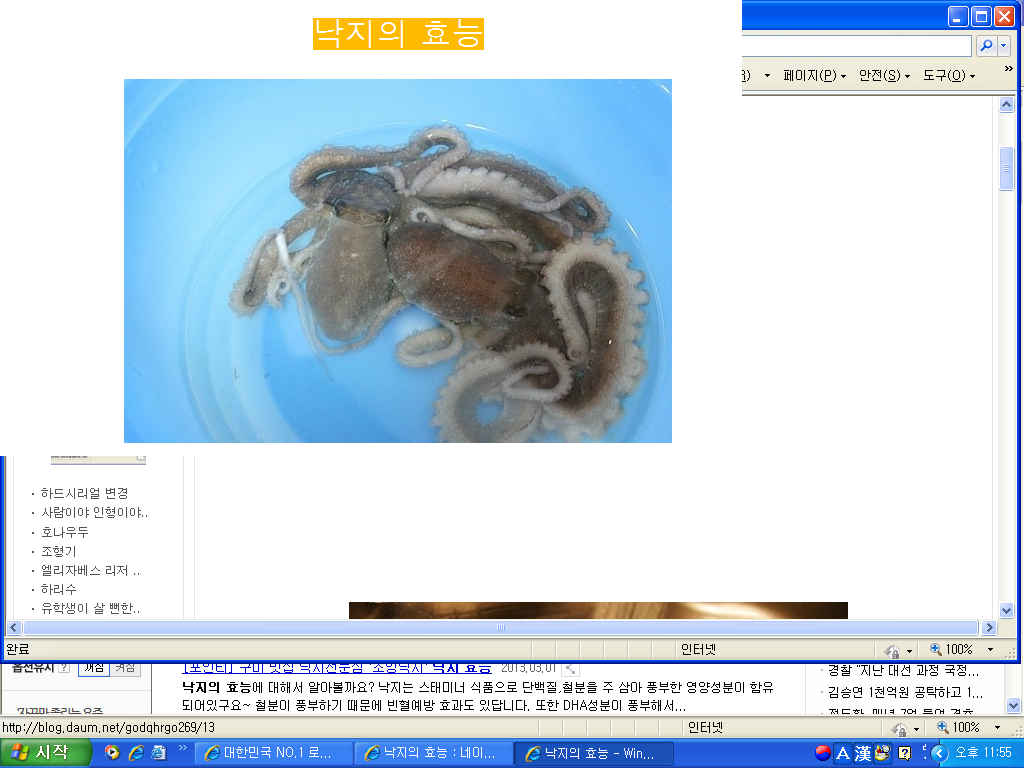Click the vertical scrollbar down arrow

(1007, 610)
